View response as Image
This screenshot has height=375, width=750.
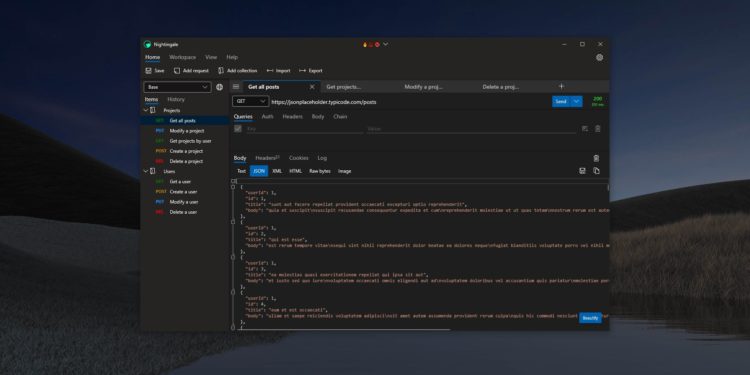pyautogui.click(x=344, y=171)
